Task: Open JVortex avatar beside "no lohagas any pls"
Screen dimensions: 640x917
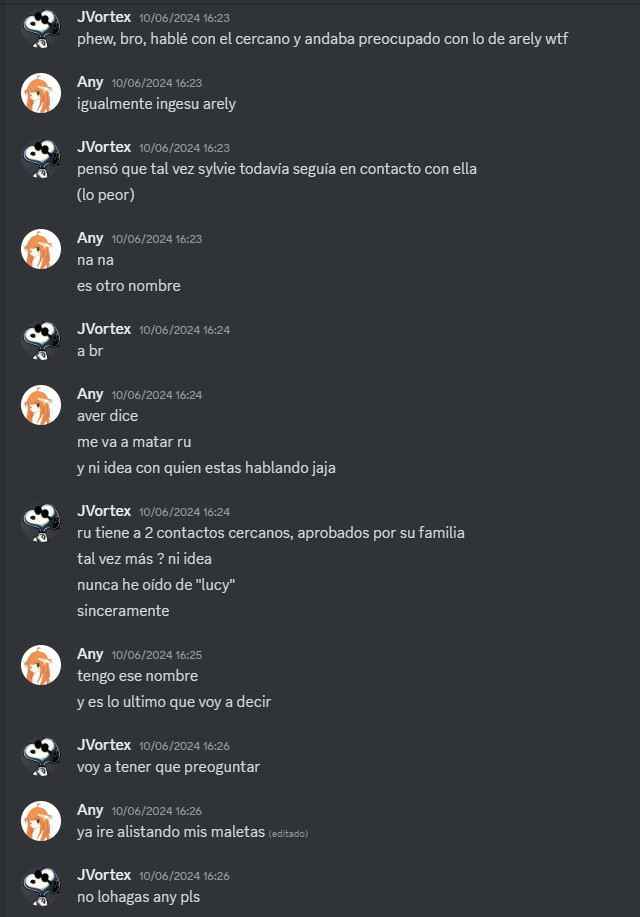Action: (41, 887)
